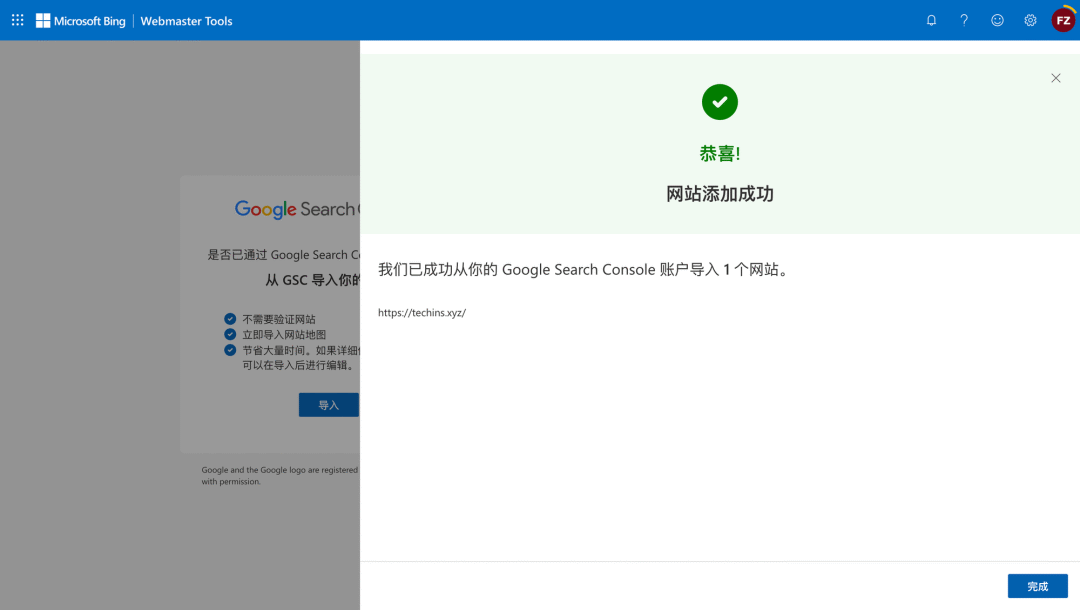1080x610 pixels.
Task: Close the success panel with the X
Action: point(1056,78)
